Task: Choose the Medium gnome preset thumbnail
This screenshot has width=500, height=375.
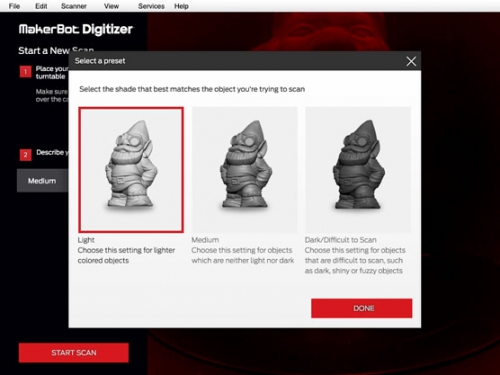Action: pos(244,170)
